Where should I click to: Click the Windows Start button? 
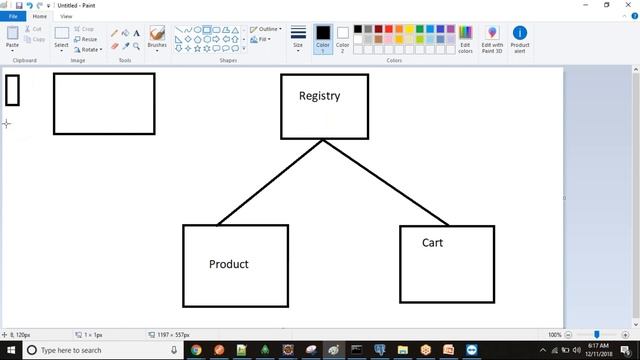click(x=11, y=350)
